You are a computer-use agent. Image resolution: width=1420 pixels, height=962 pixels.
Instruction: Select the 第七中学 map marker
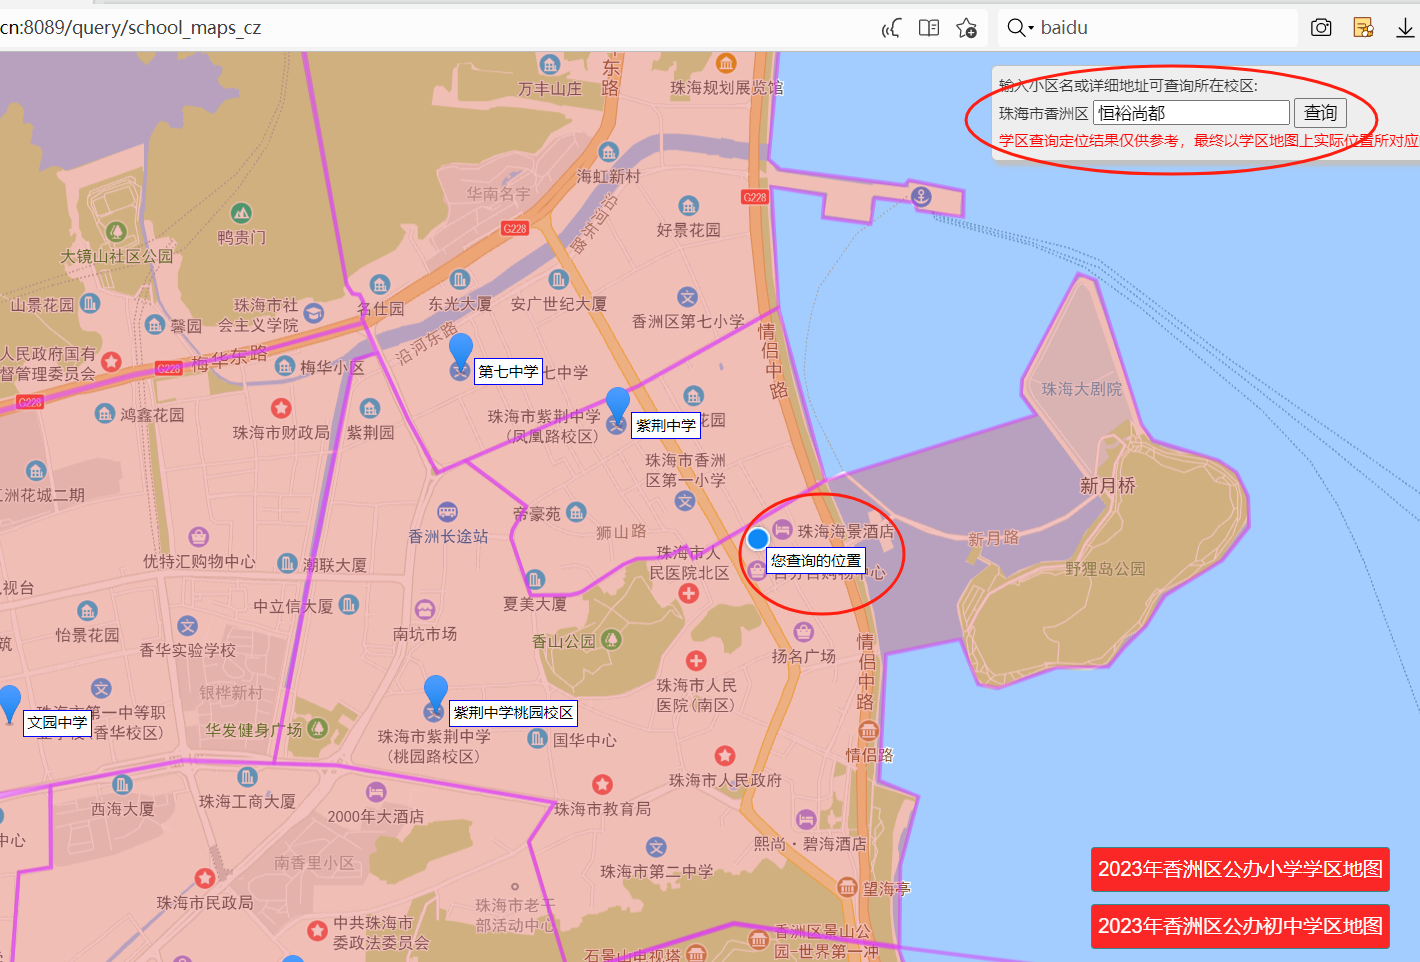[460, 352]
